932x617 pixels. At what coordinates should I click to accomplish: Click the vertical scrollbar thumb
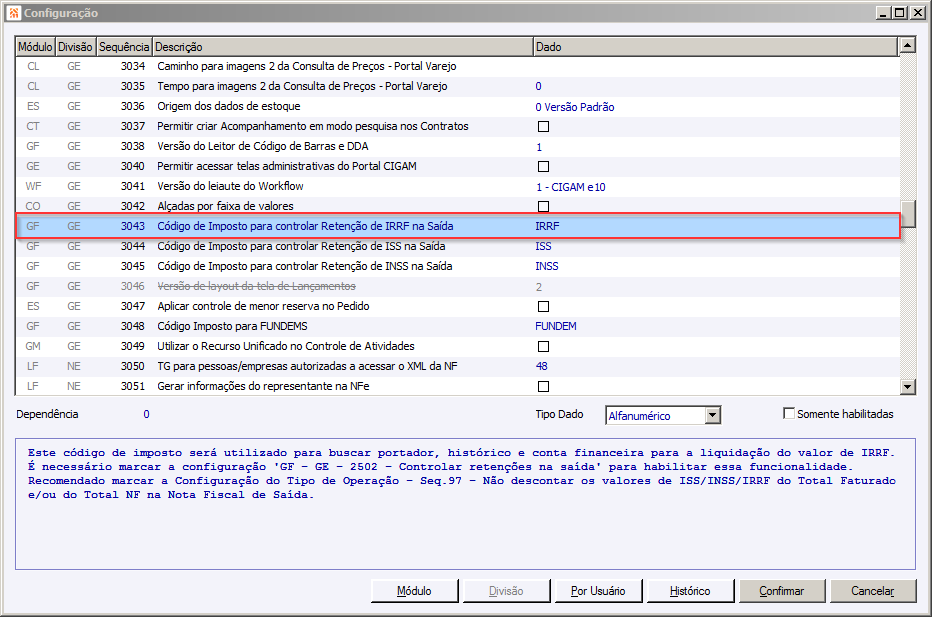(x=908, y=215)
